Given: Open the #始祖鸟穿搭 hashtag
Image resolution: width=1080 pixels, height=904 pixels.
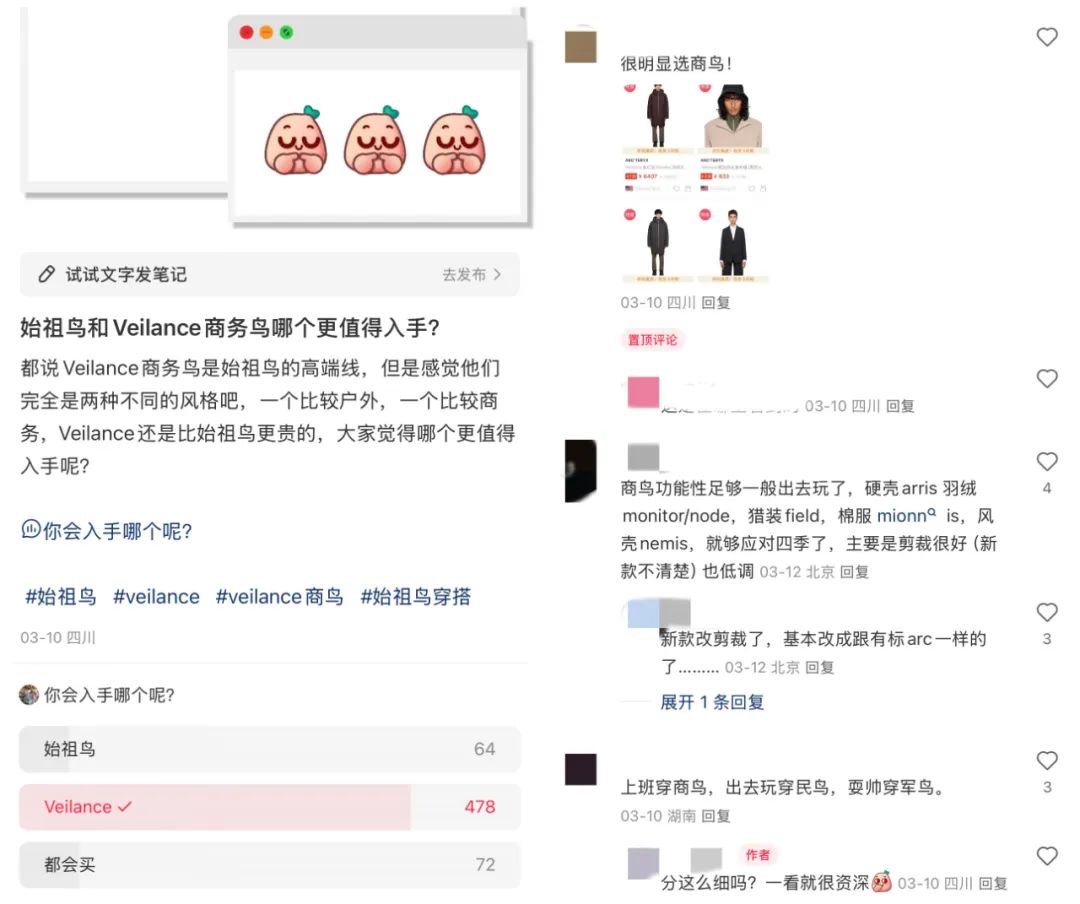Looking at the screenshot, I should click(416, 597).
